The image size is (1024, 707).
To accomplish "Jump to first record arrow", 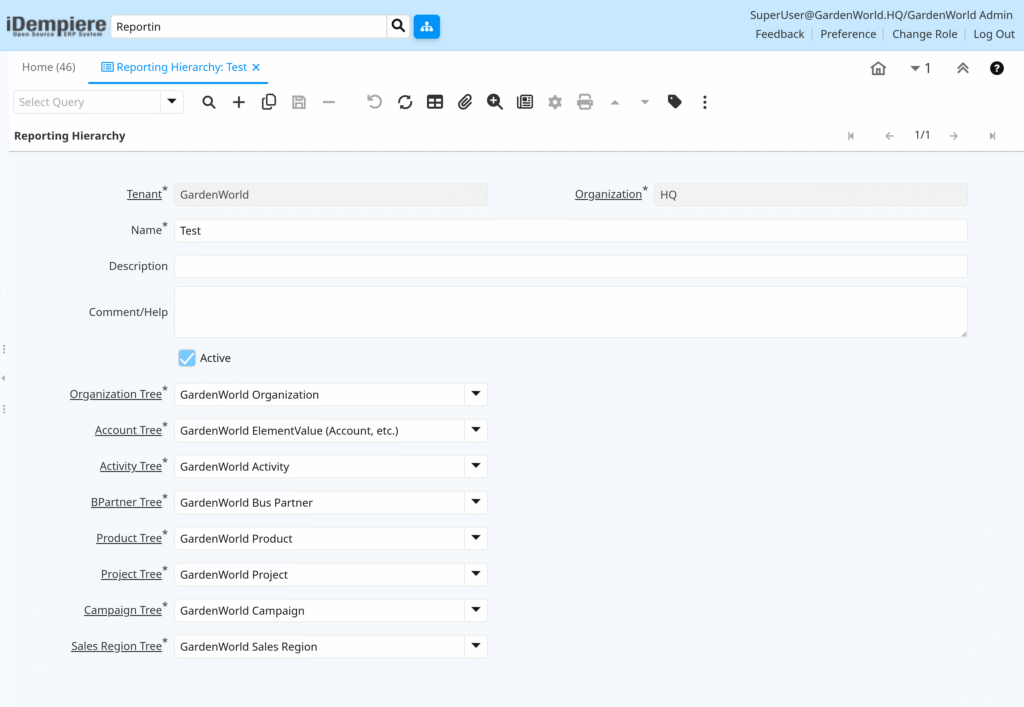I will pyautogui.click(x=851, y=136).
